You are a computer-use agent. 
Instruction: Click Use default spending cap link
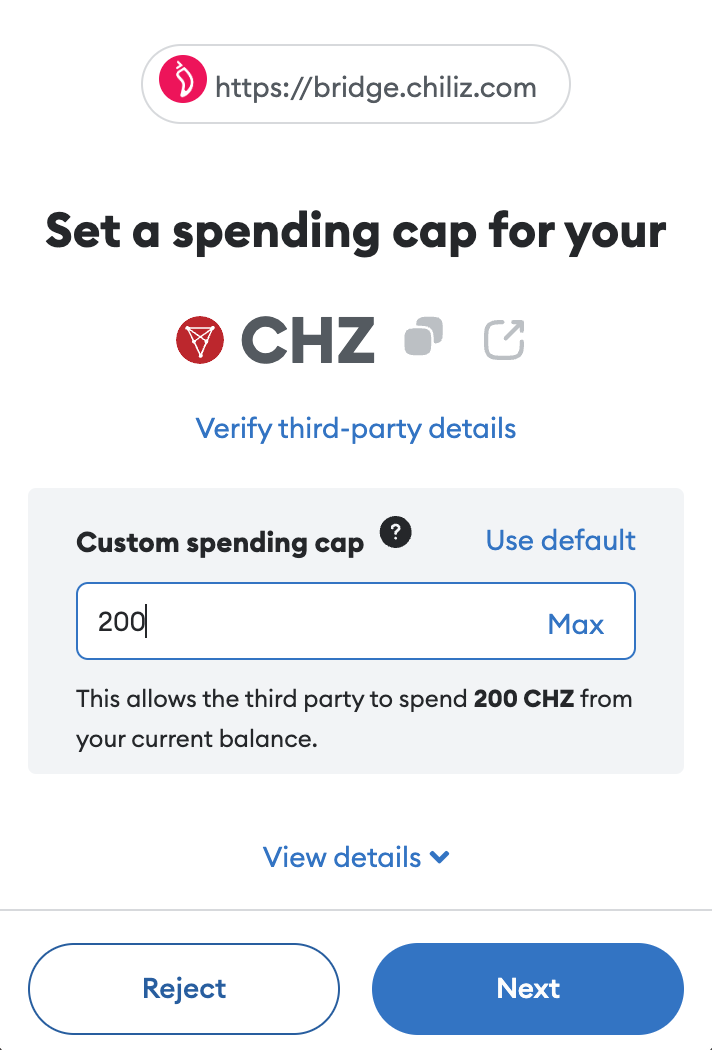(x=560, y=541)
